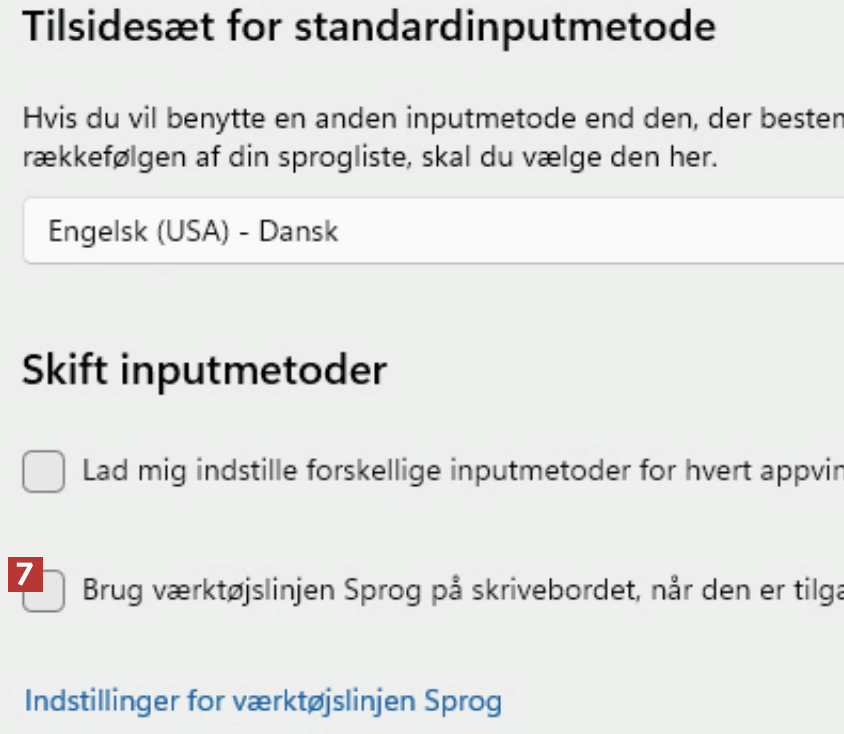Click the word "Sprog" in the bottom link
Image resolution: width=844 pixels, height=734 pixels.
[462, 700]
